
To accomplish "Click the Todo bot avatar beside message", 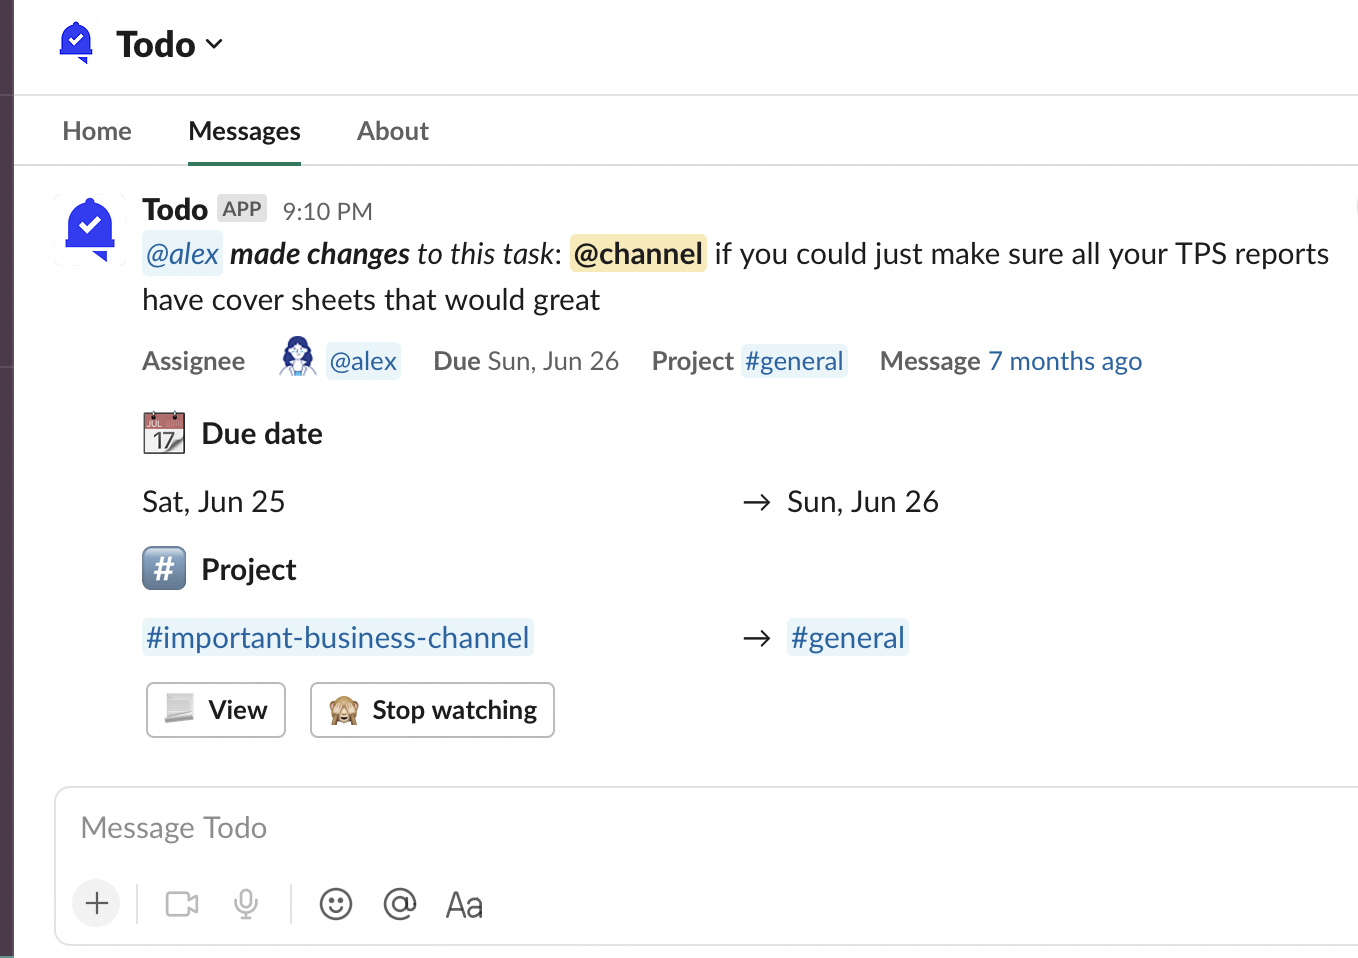I will tap(90, 229).
